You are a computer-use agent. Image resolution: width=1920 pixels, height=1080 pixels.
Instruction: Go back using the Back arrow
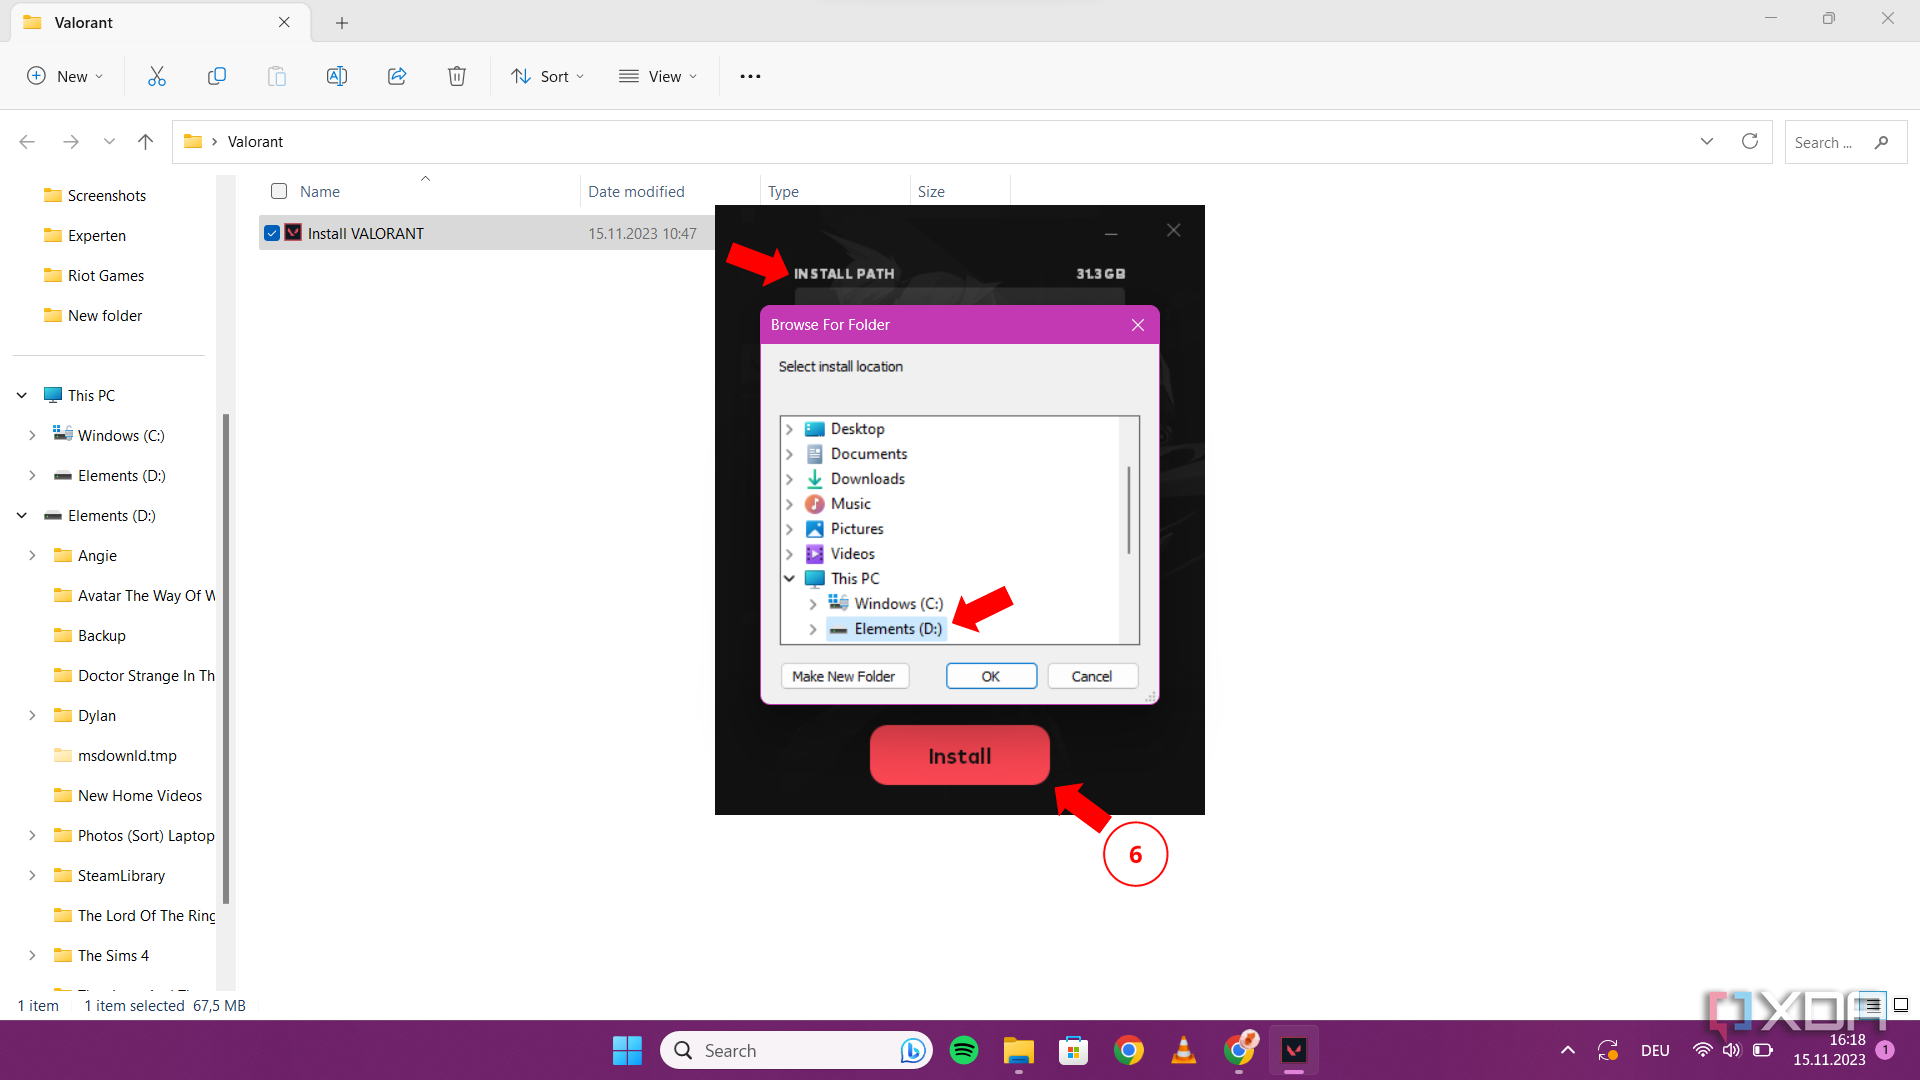[27, 142]
